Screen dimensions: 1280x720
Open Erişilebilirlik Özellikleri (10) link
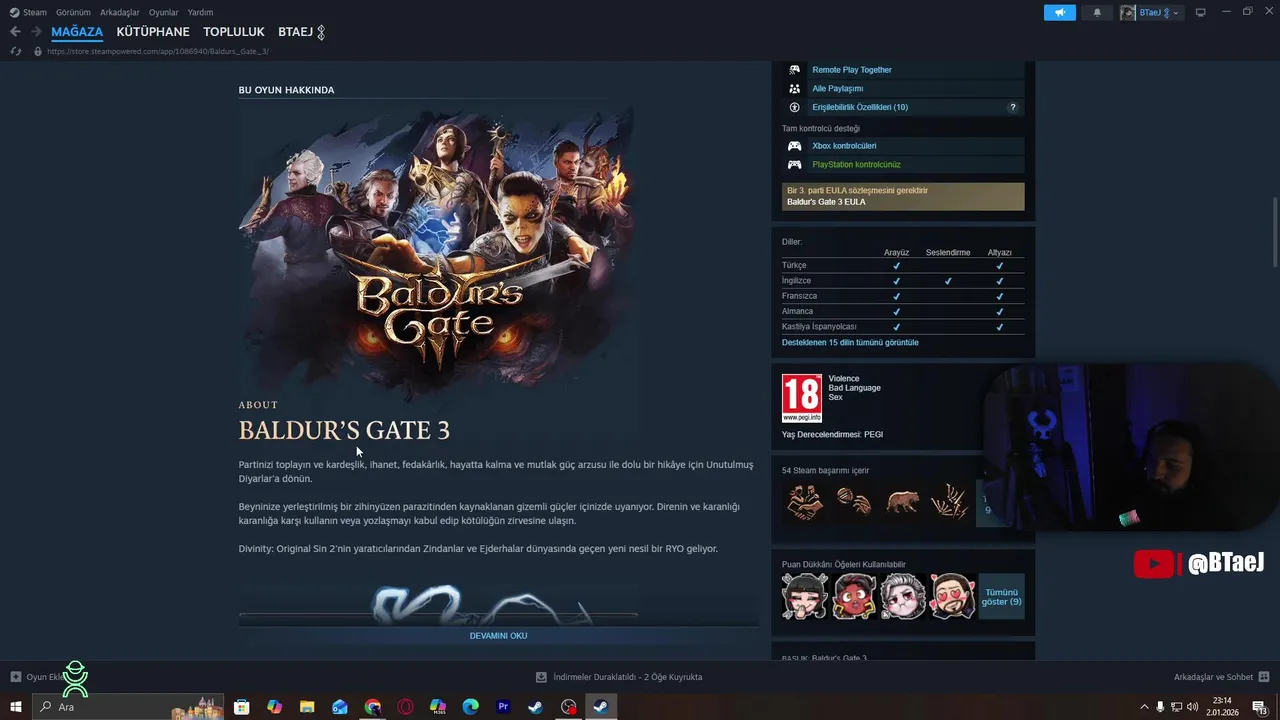click(x=860, y=107)
